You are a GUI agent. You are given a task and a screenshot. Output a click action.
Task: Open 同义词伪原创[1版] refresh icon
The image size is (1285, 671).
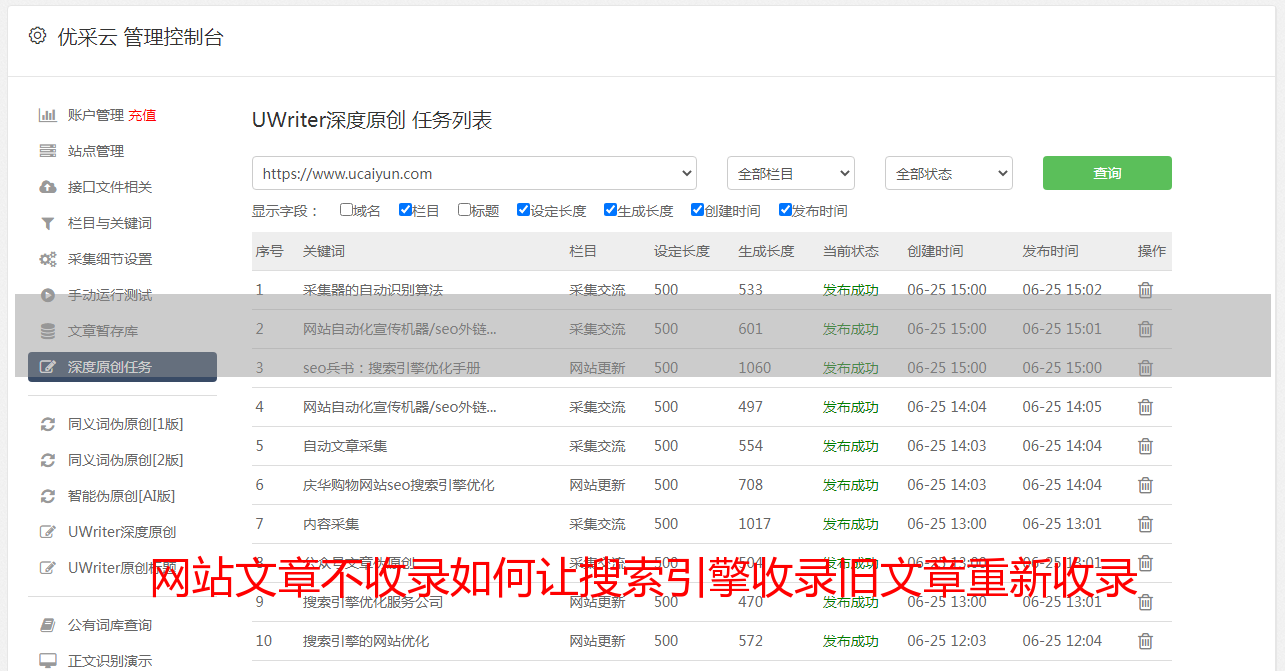[47, 424]
